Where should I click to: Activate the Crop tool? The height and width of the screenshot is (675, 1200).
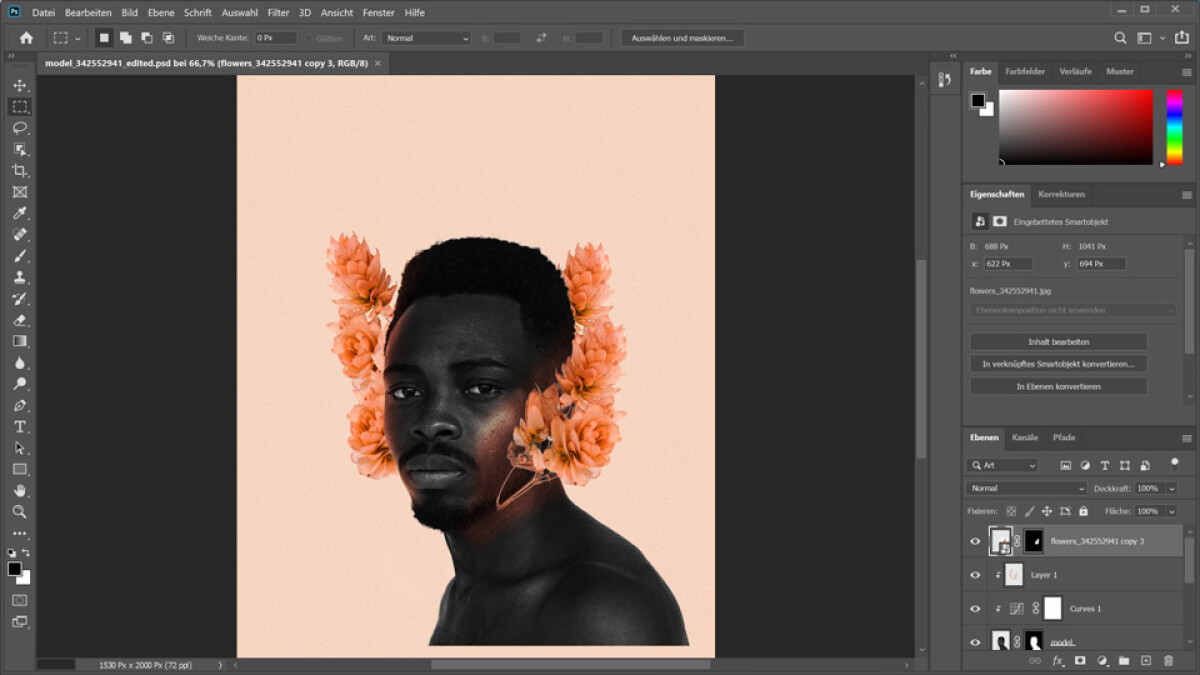(x=19, y=170)
